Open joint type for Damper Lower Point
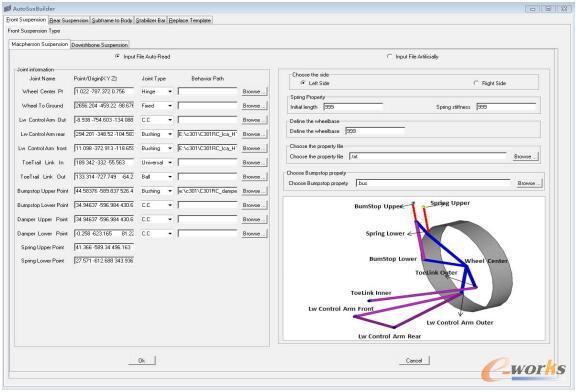The width and height of the screenshot is (576, 392). [170, 234]
